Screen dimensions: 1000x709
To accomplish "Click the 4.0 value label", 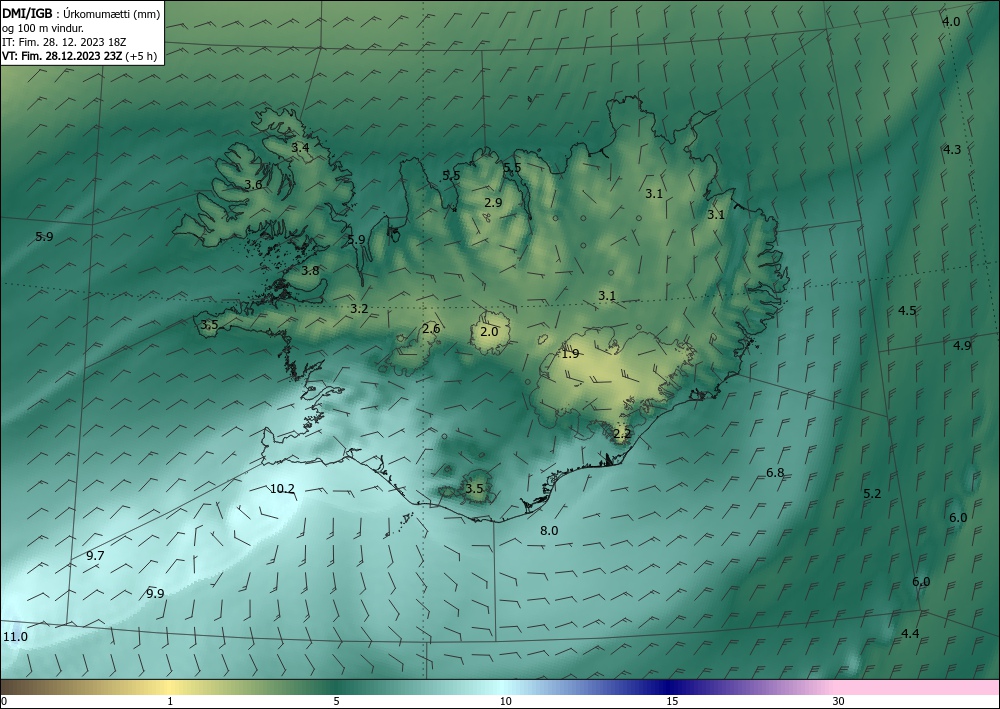I will coord(951,22).
